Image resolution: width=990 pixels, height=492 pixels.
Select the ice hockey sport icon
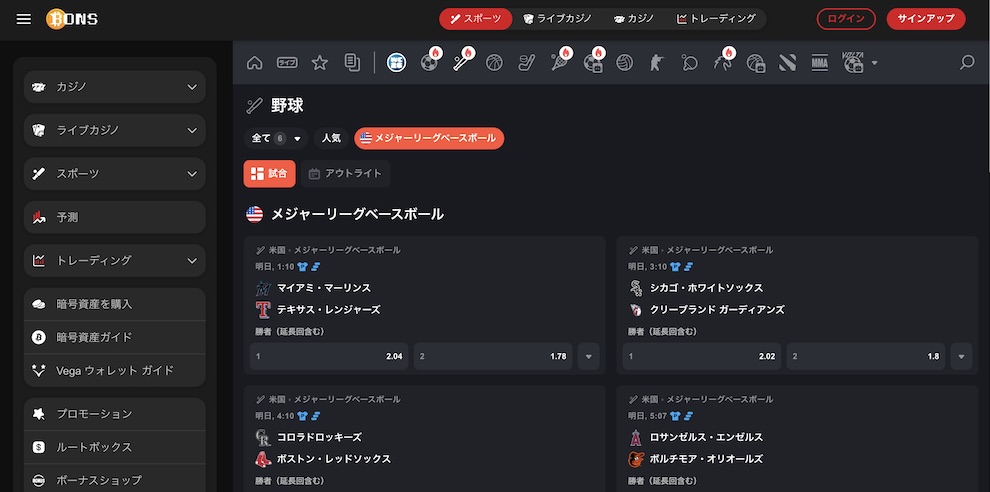(x=527, y=63)
